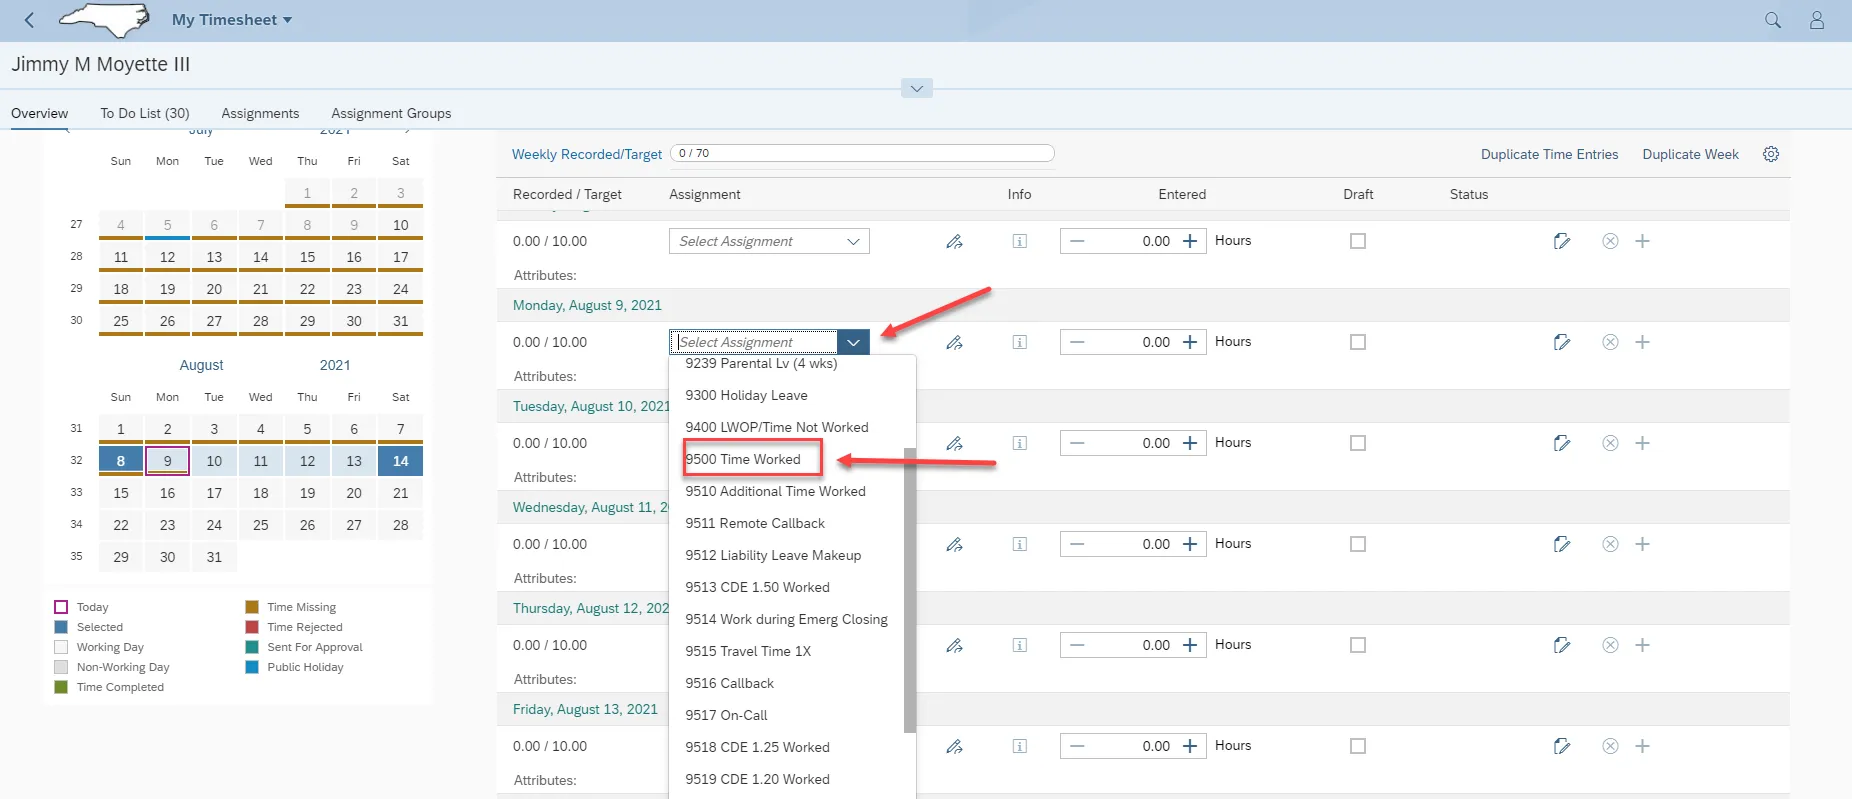Toggle Draft checkbox in Friday August 13 row

tap(1357, 746)
